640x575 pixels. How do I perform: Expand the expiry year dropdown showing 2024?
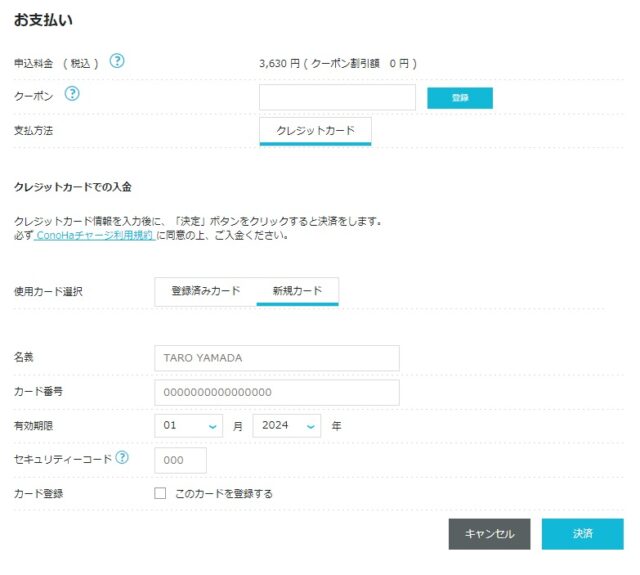287,426
